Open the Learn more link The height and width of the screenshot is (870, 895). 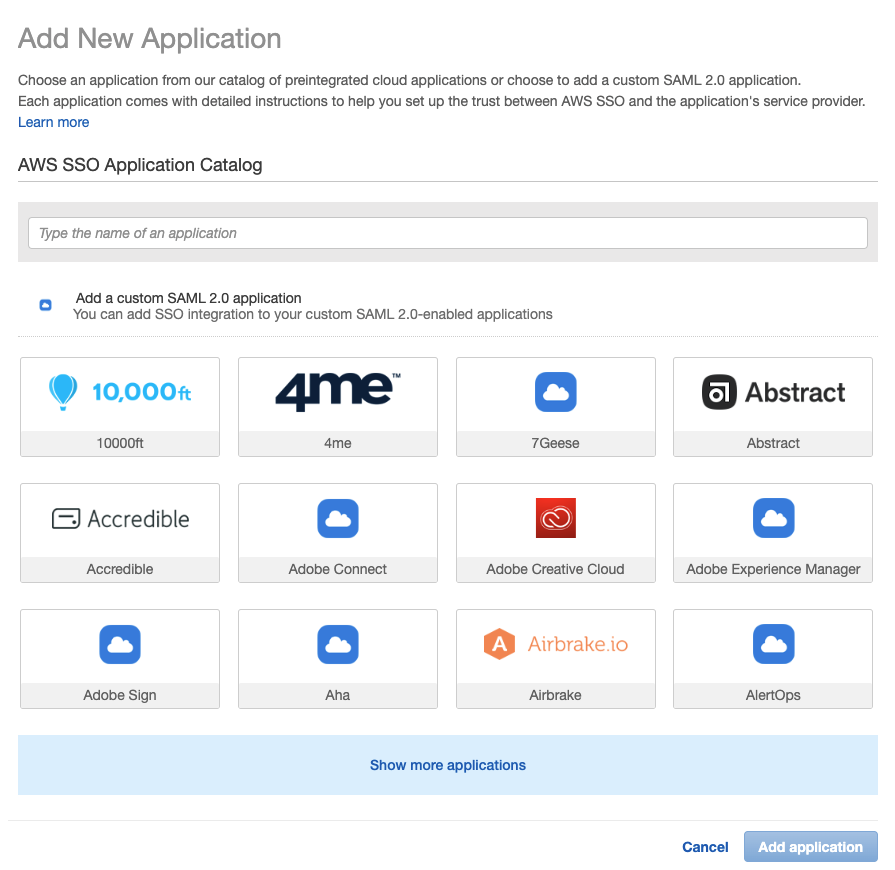click(54, 122)
